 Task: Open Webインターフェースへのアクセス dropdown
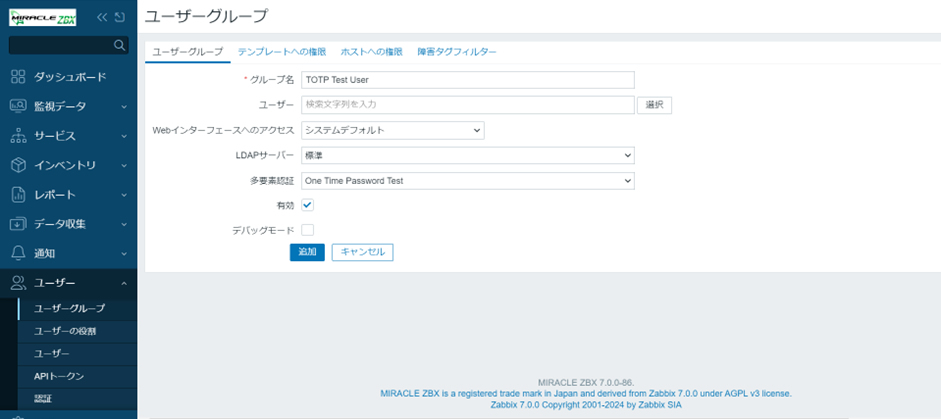(392, 130)
